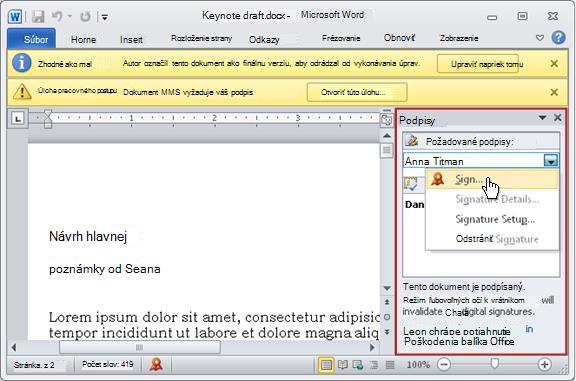
Task: Click the horizontal scrollbar left arrow
Action: pyautogui.click(x=14, y=347)
